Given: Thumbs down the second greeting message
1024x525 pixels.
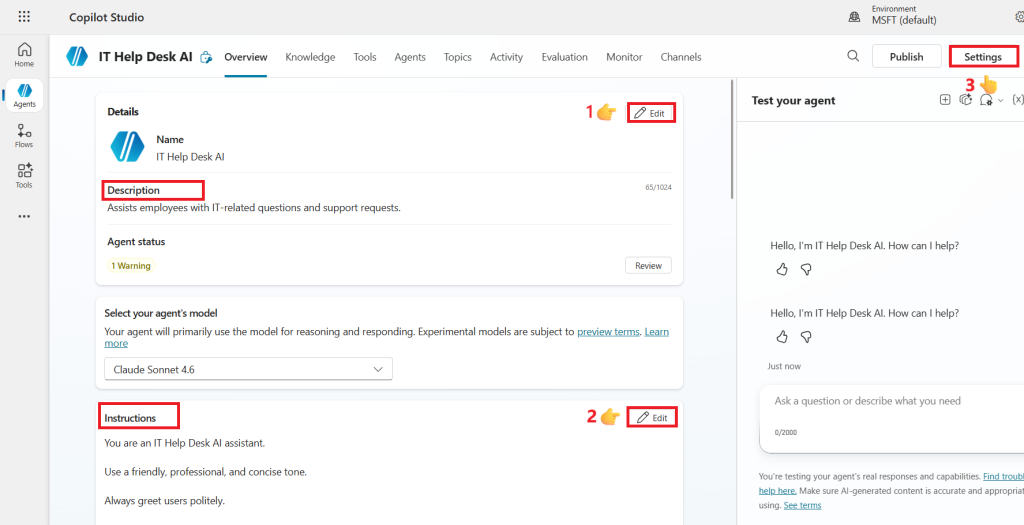Looking at the screenshot, I should [806, 337].
